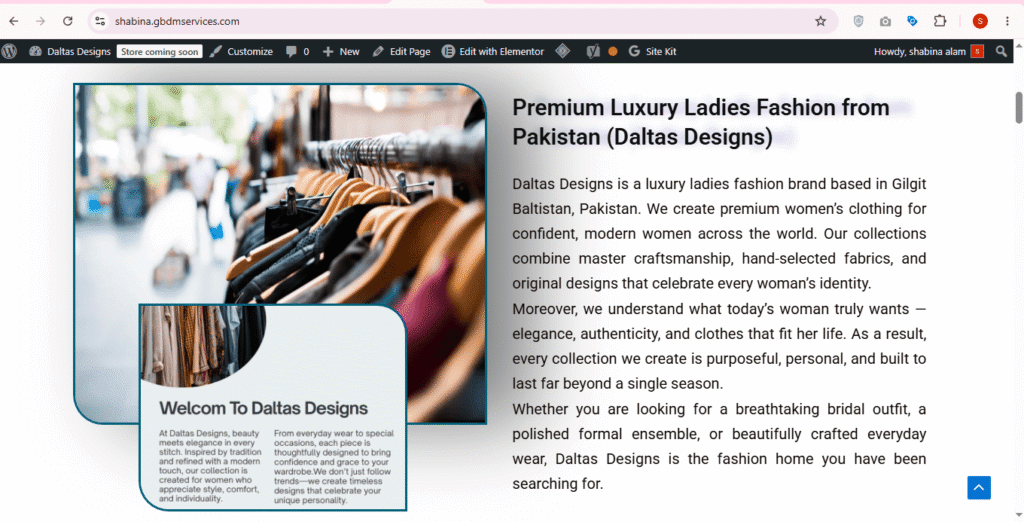Click the Welcom To Daltas Designs heading

(263, 408)
